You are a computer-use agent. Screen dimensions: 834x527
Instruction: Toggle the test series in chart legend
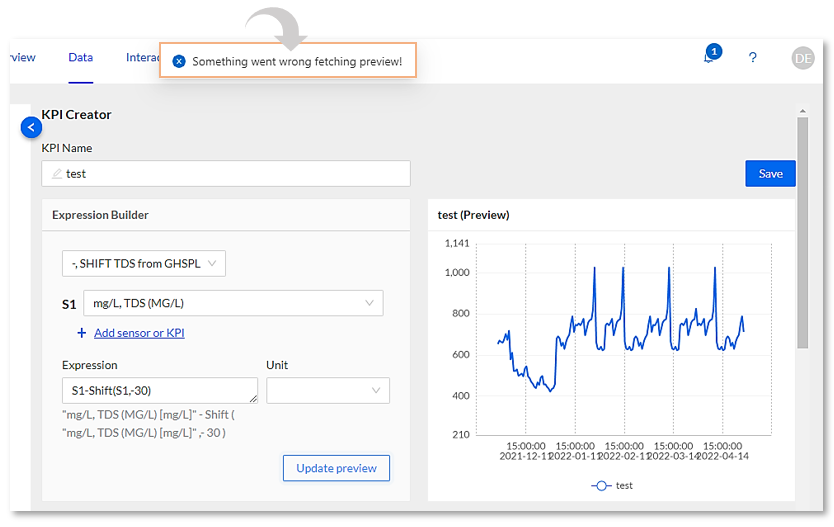[612, 485]
